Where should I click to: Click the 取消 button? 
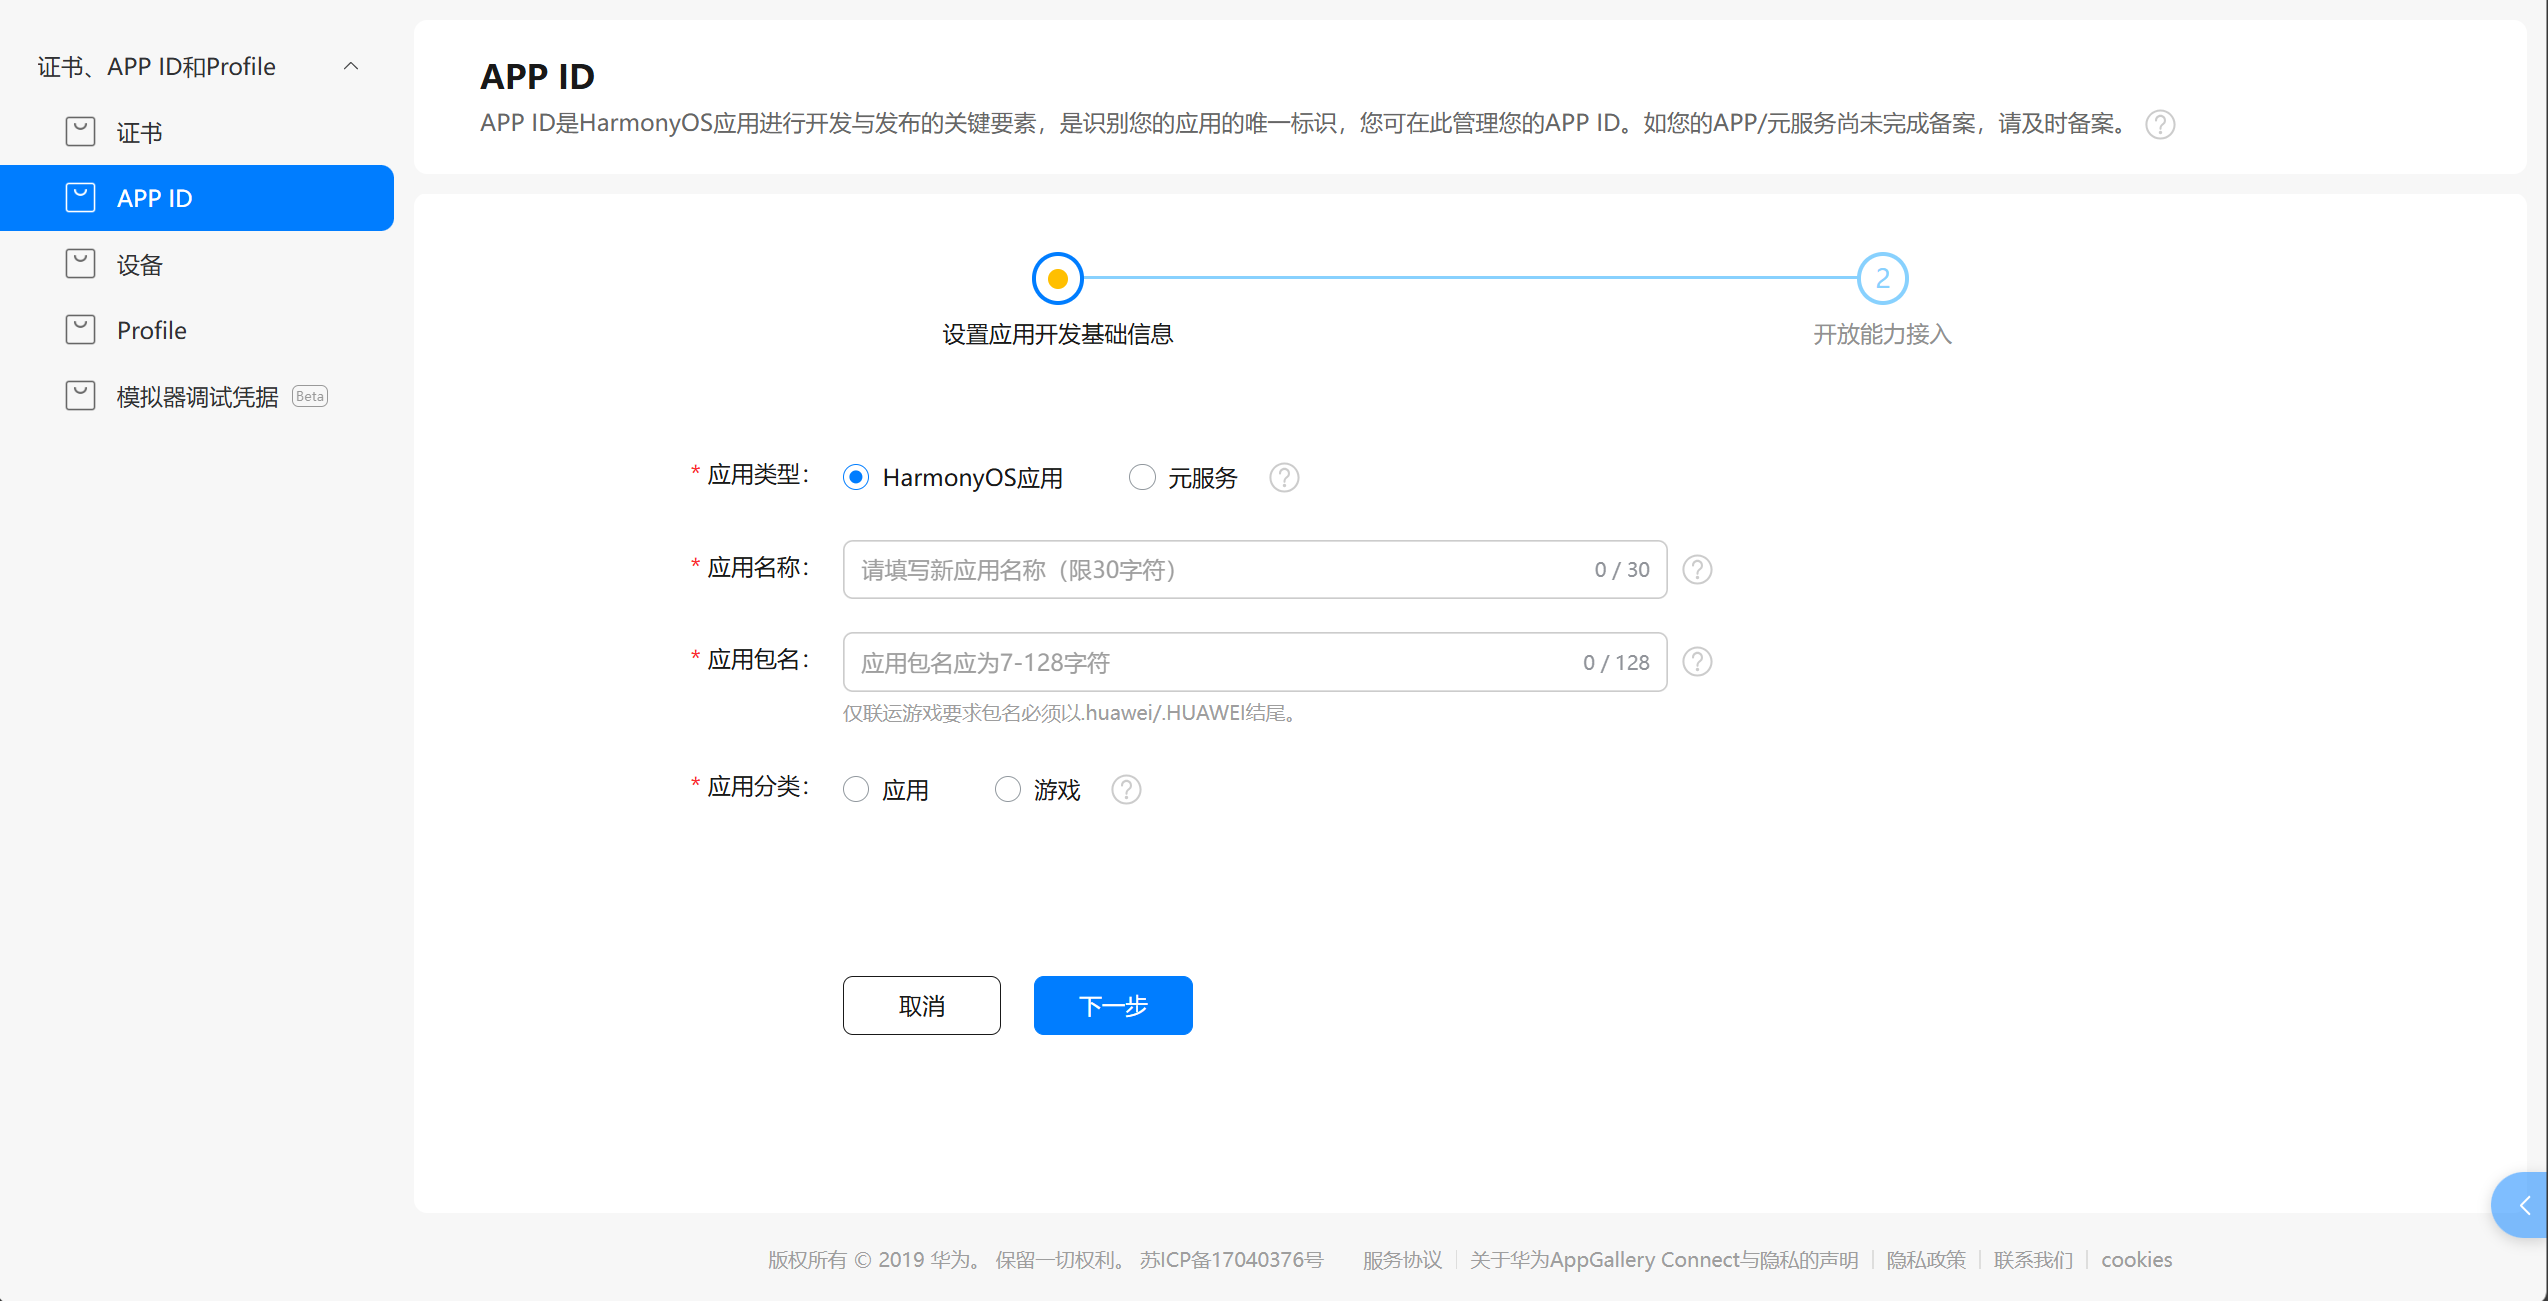[921, 1005]
